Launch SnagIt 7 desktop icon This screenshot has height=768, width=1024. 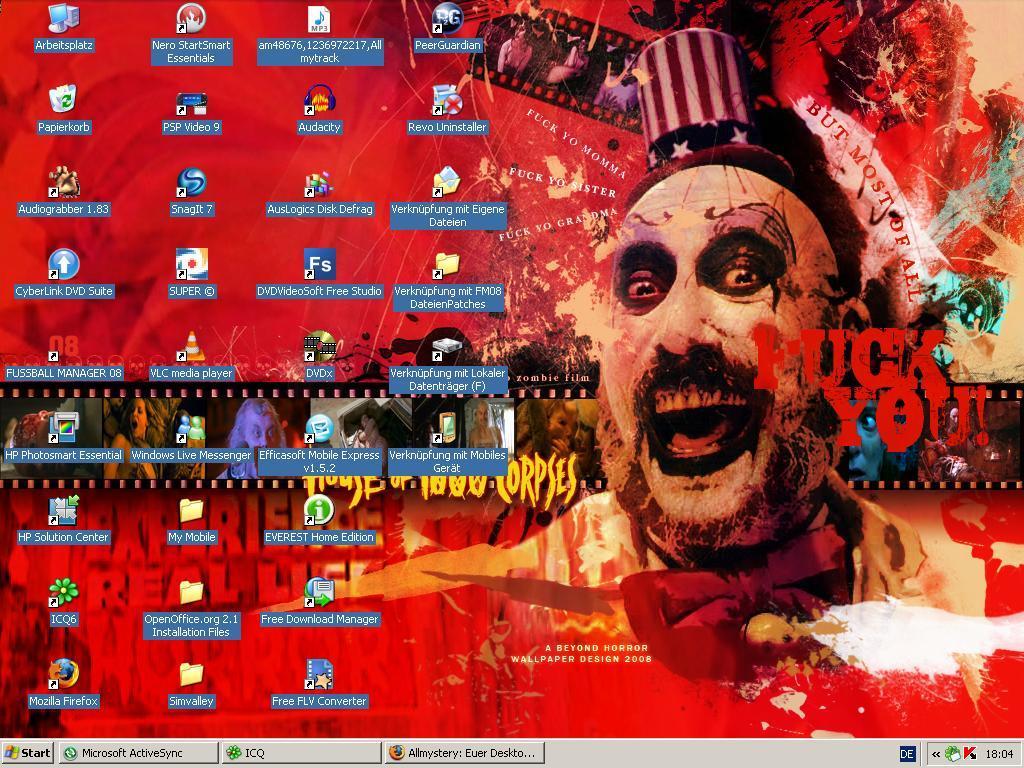tap(191, 183)
